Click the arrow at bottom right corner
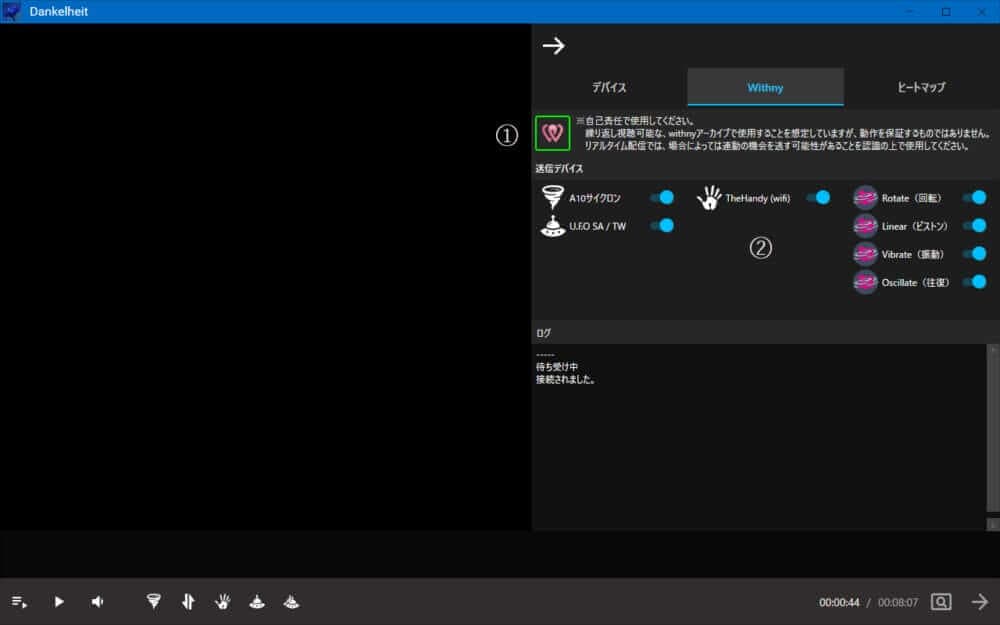This screenshot has width=1000, height=625. click(979, 602)
